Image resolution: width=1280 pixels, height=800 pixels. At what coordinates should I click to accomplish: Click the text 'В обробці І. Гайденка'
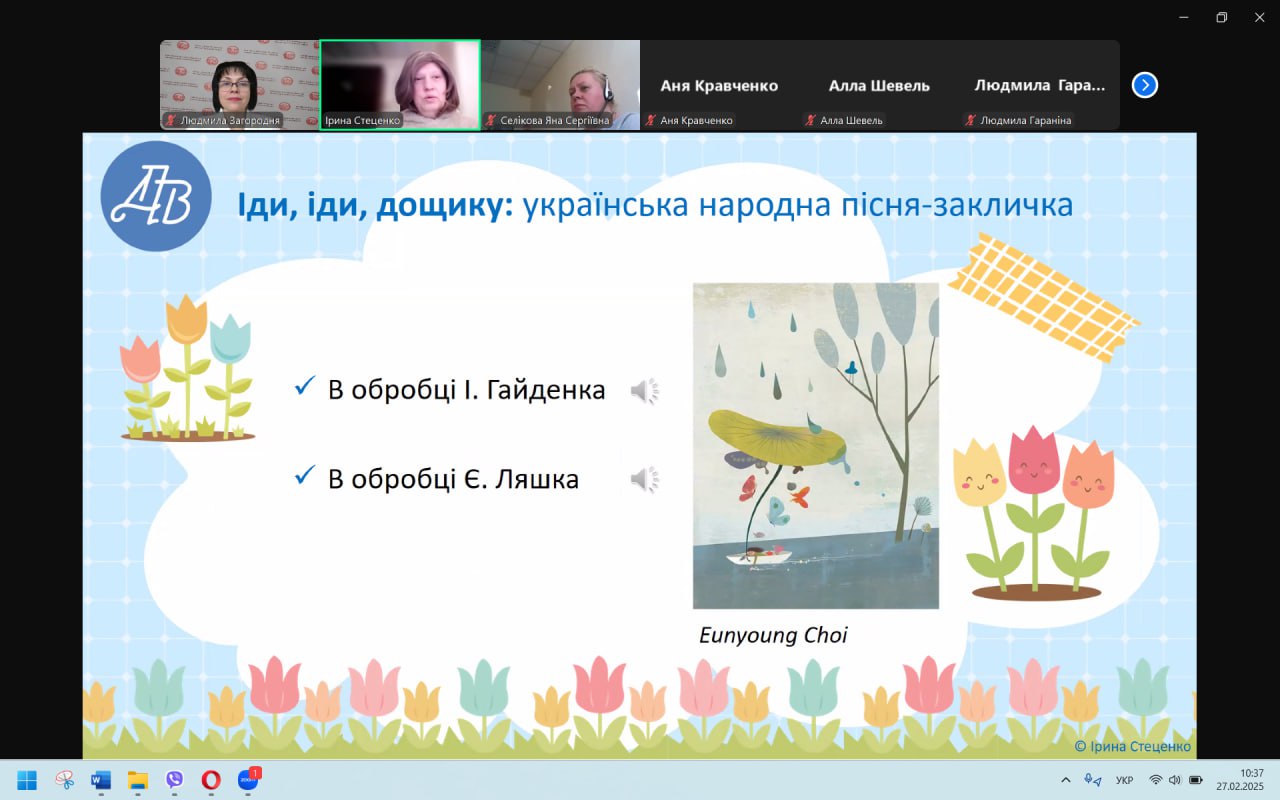tap(467, 390)
